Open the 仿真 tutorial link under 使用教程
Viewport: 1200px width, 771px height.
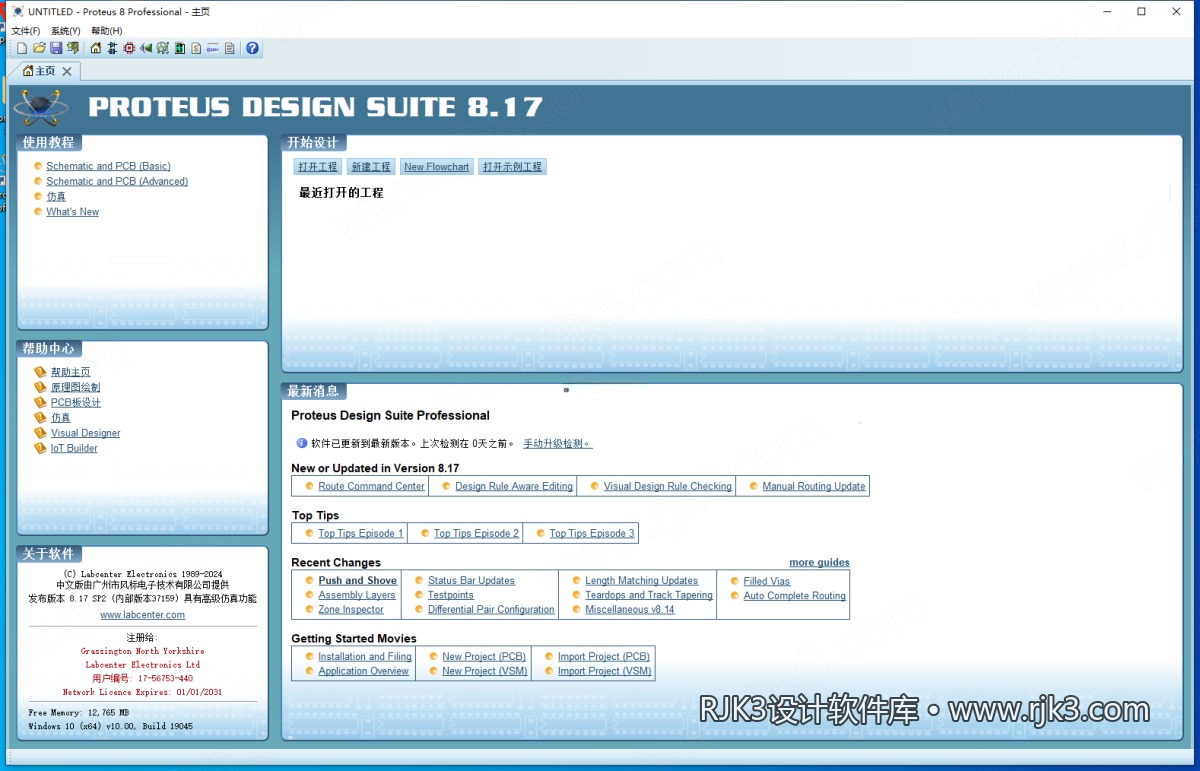click(56, 197)
